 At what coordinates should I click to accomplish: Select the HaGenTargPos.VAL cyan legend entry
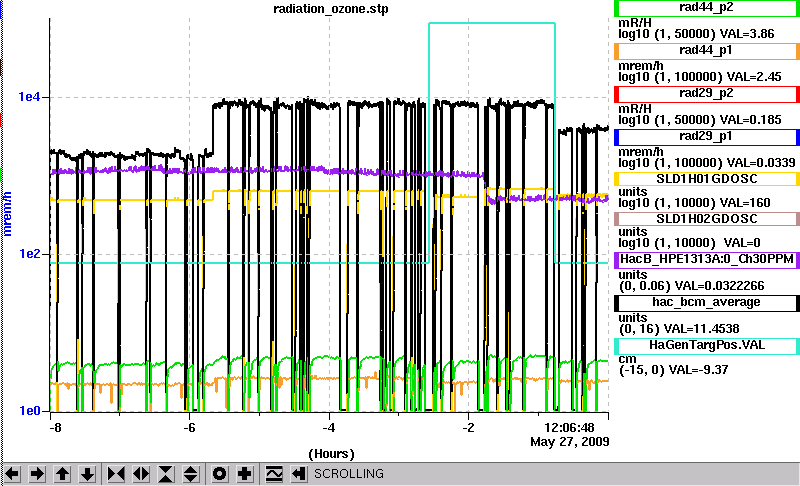point(707,346)
